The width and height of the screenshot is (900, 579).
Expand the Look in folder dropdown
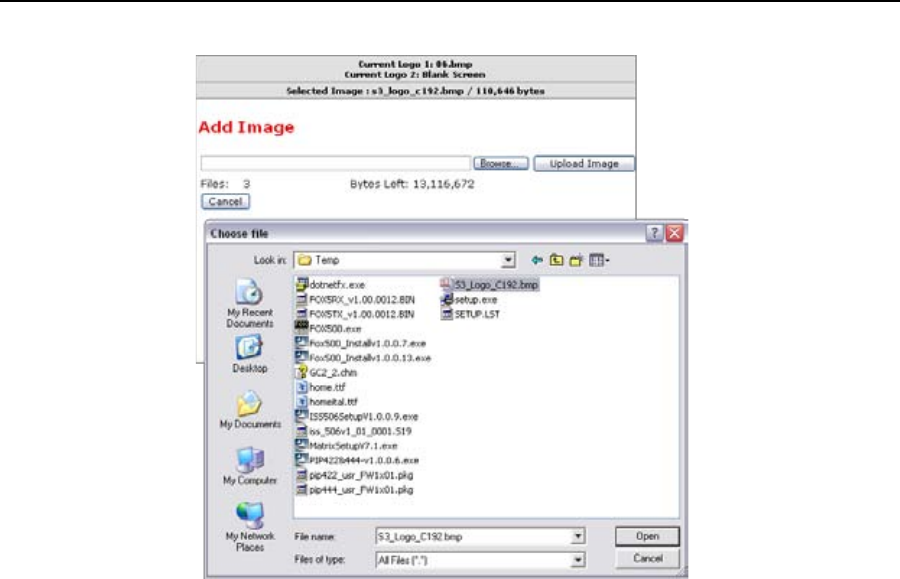coord(508,260)
